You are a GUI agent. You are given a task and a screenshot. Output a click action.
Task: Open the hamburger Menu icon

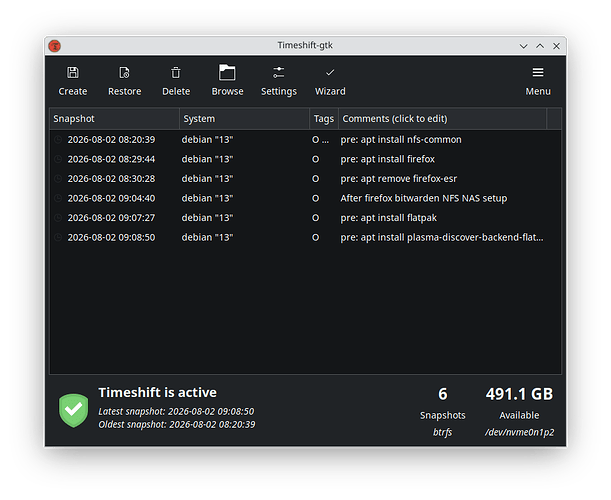(x=538, y=72)
